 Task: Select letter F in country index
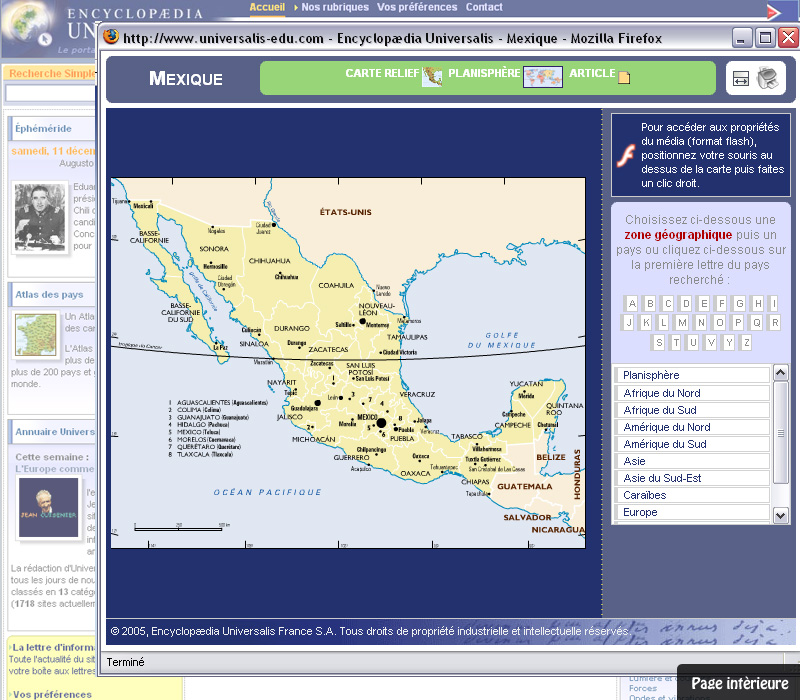pos(721,304)
